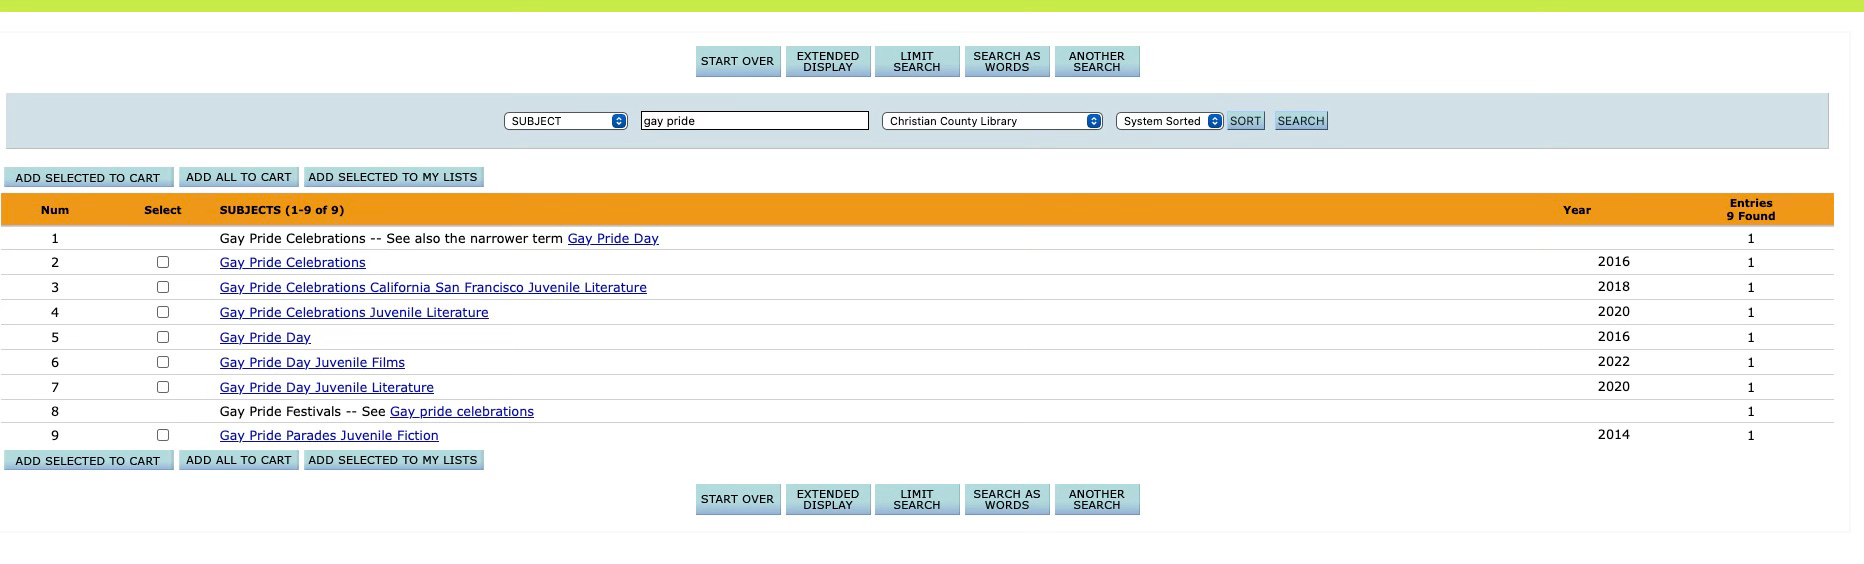The width and height of the screenshot is (1864, 564).
Task: Open Gay Pride Day Juvenile Literature link
Action: coord(326,387)
